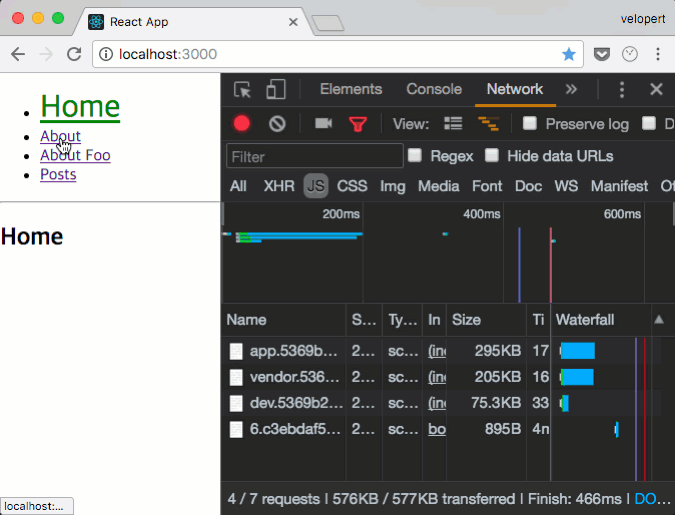
Task: Toggle the JS filter type
Action: click(x=316, y=186)
